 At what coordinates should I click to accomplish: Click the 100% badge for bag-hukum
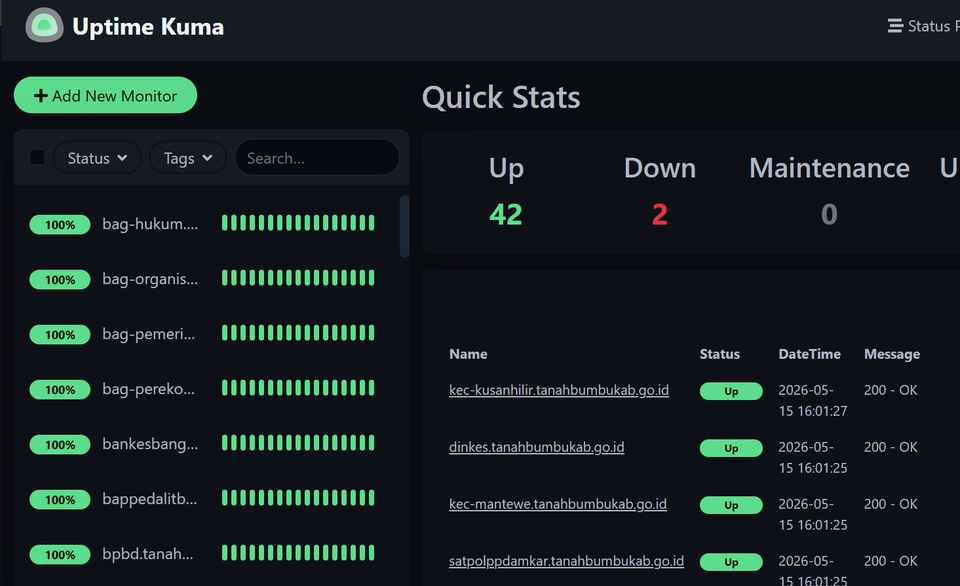(x=60, y=225)
